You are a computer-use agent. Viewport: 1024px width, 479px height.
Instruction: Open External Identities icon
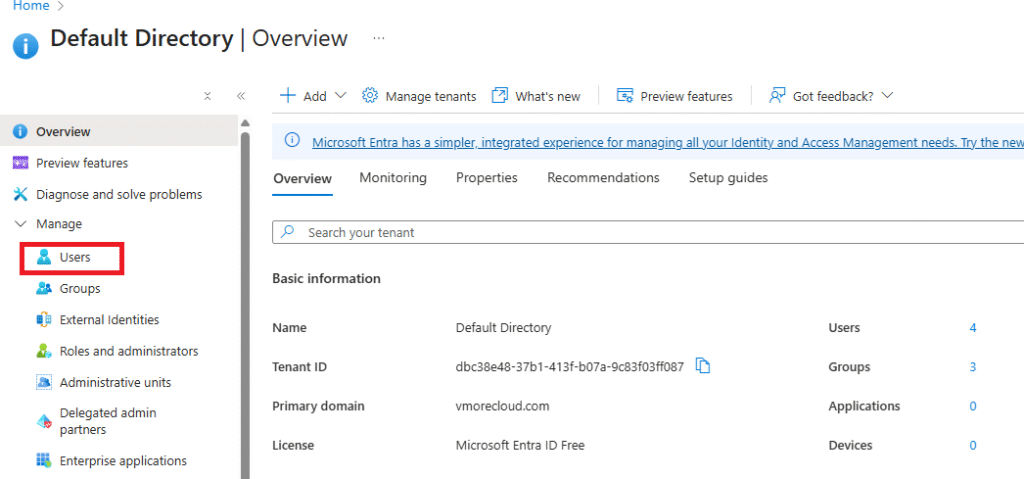44,320
